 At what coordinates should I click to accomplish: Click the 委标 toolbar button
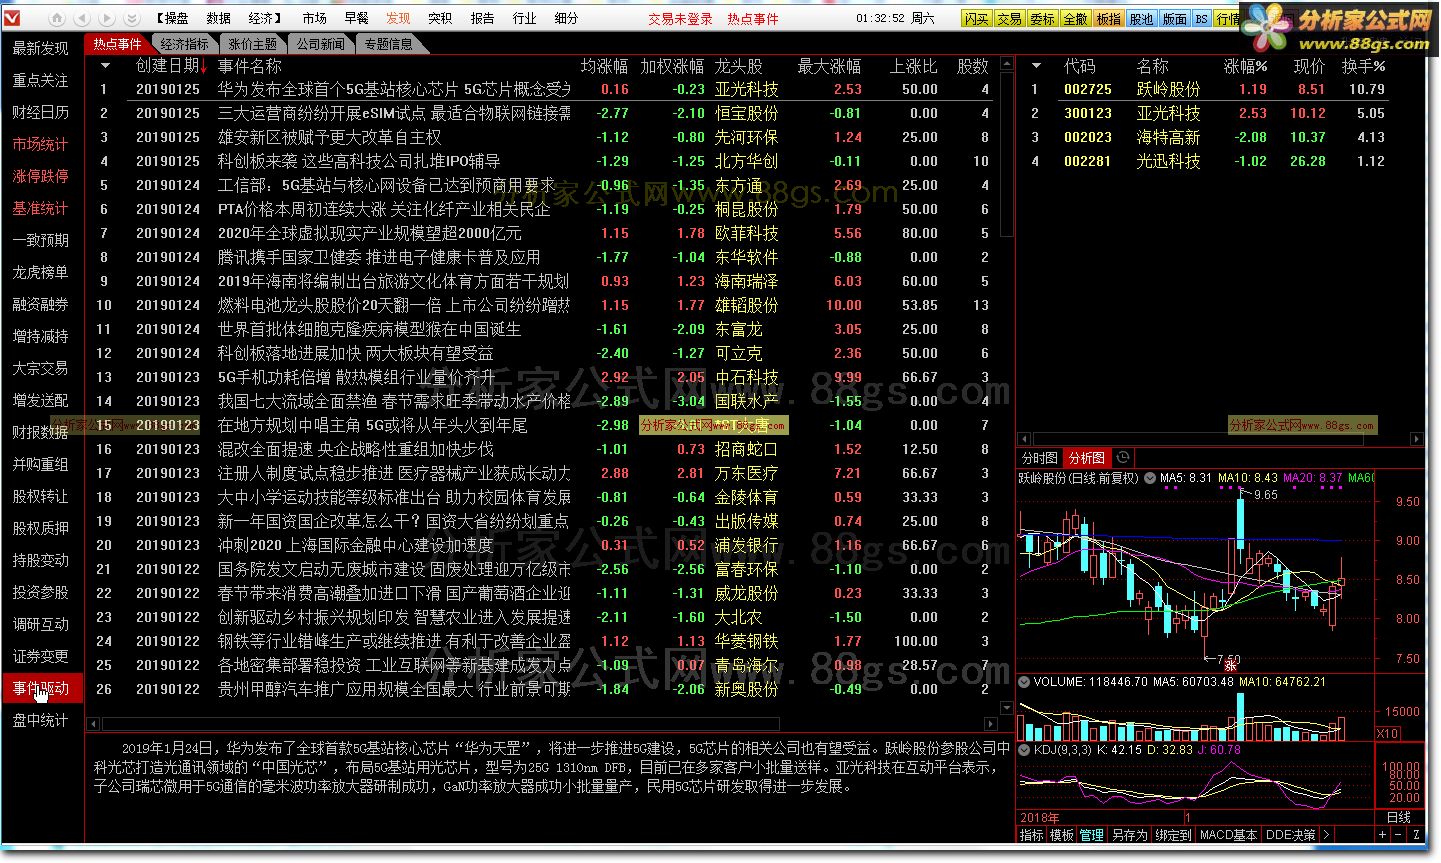coord(1042,19)
